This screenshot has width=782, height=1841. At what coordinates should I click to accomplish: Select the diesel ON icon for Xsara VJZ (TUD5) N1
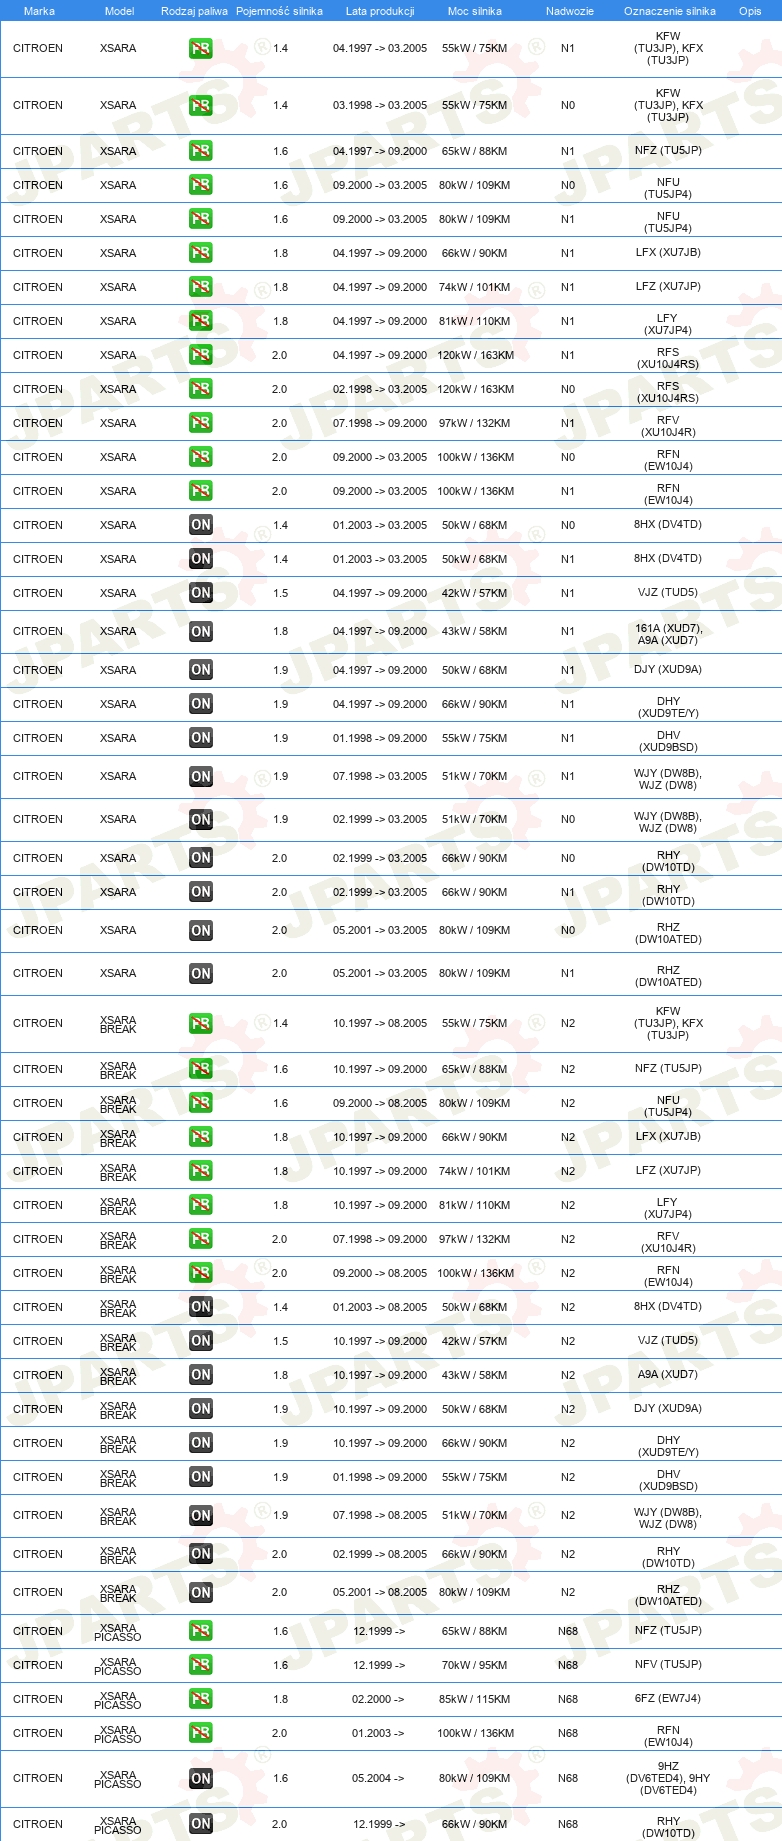click(201, 593)
